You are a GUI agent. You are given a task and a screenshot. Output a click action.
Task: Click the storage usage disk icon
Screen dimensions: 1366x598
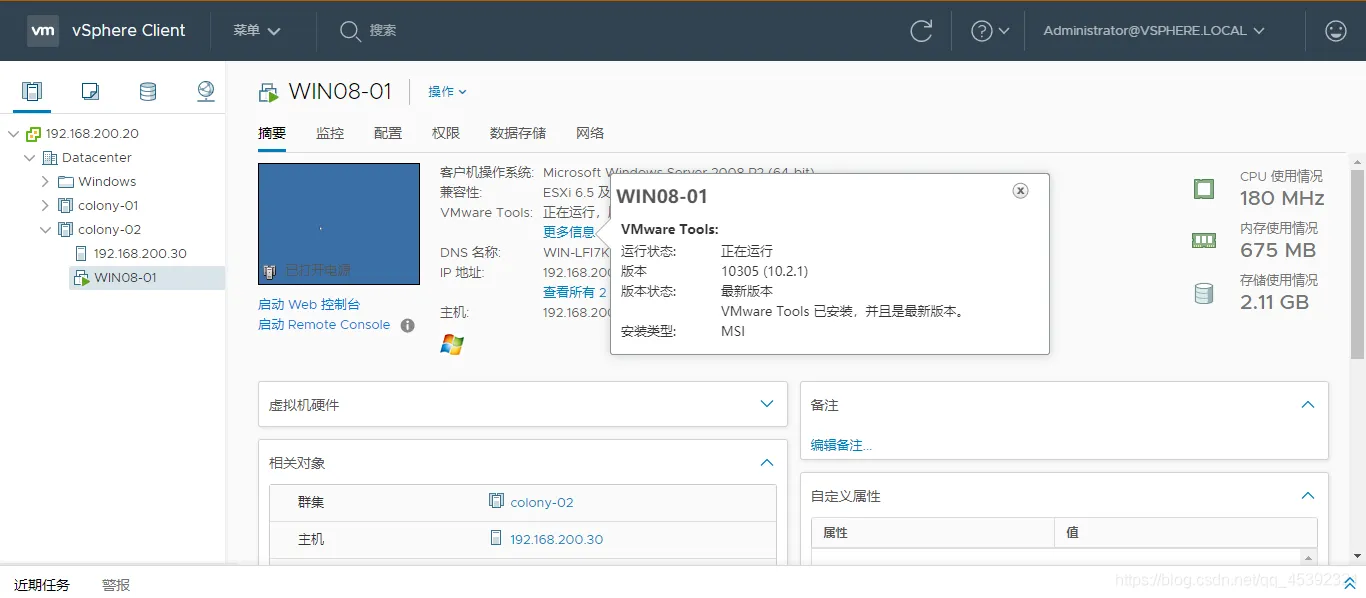pos(1204,293)
